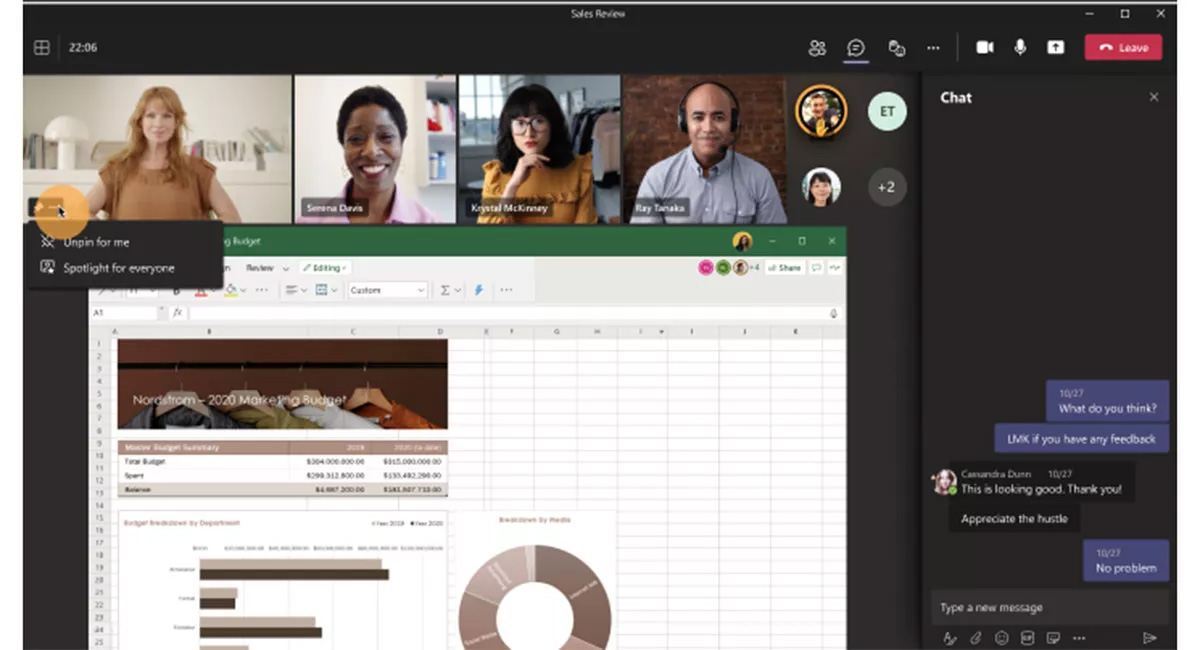
Task: Attach a file with the paperclip icon
Action: click(975, 638)
